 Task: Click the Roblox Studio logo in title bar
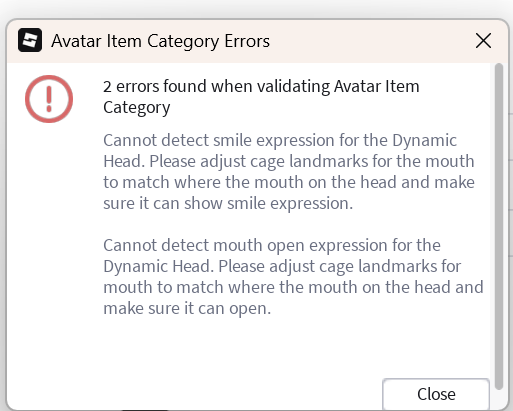30,40
